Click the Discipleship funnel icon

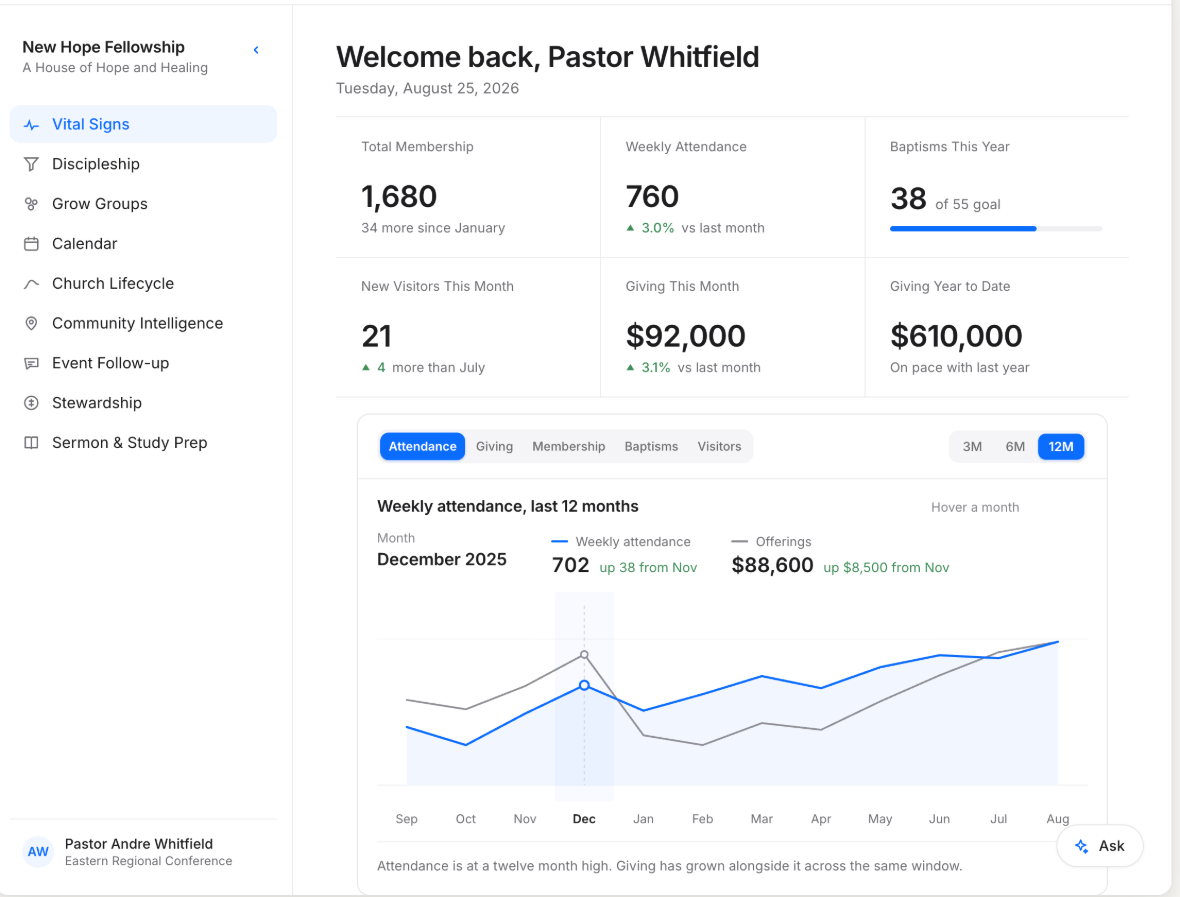(31, 164)
